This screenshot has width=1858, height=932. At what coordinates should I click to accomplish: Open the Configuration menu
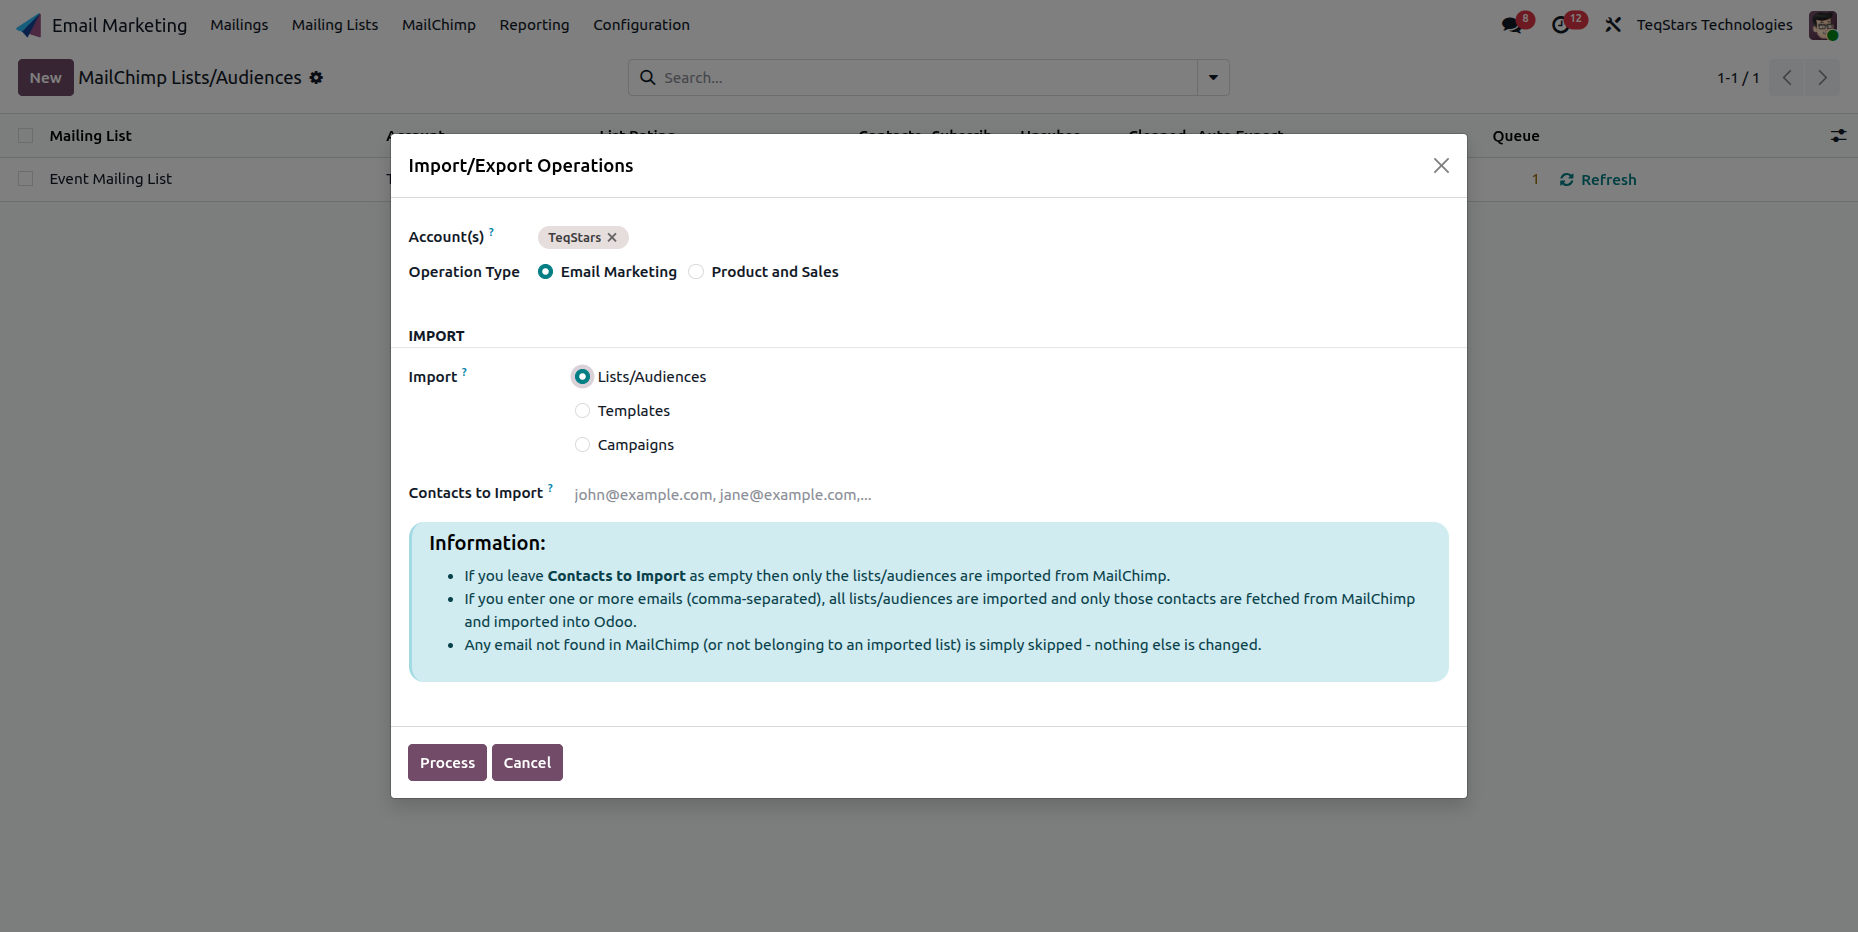(x=641, y=25)
